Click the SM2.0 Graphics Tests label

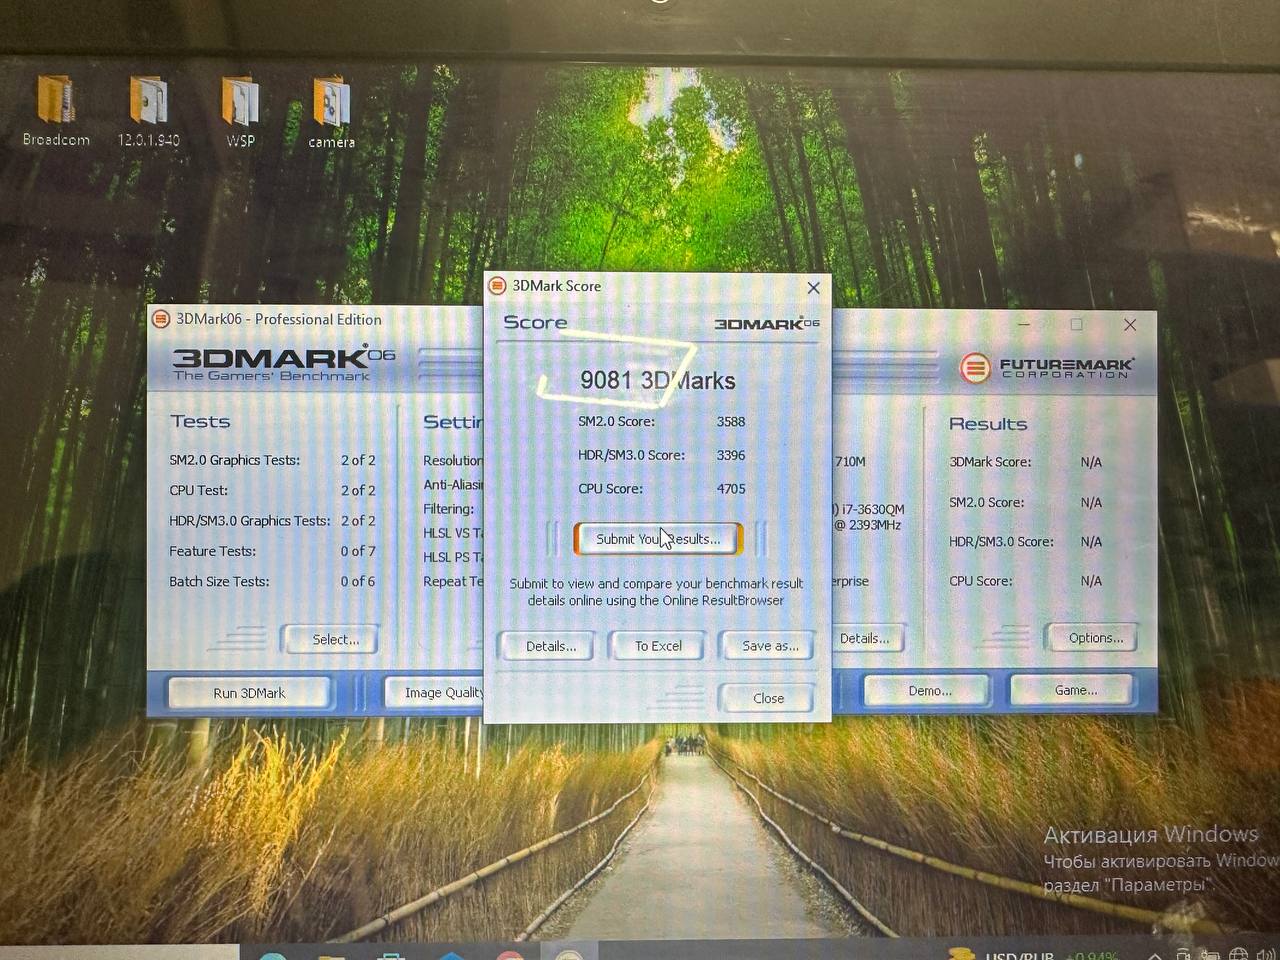(234, 460)
